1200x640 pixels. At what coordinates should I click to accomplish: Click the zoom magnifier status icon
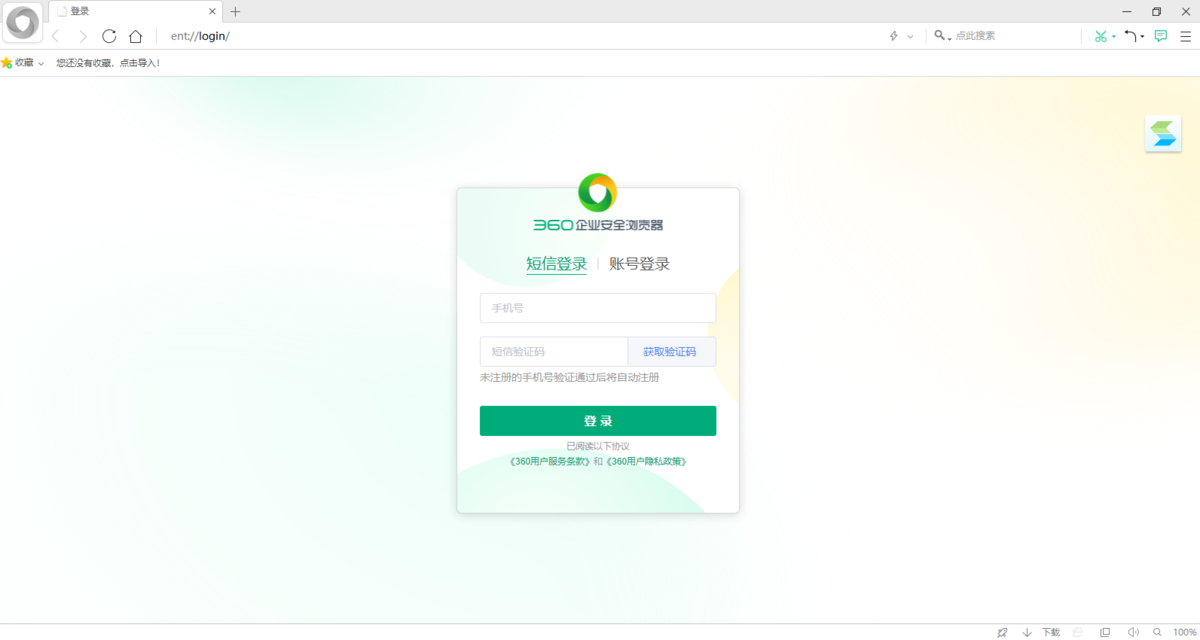1158,632
